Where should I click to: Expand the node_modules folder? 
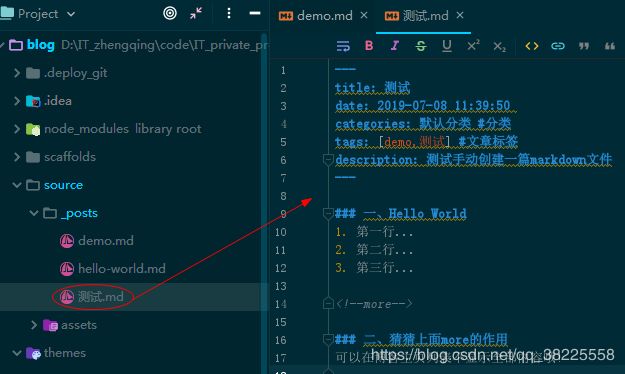pos(17,129)
